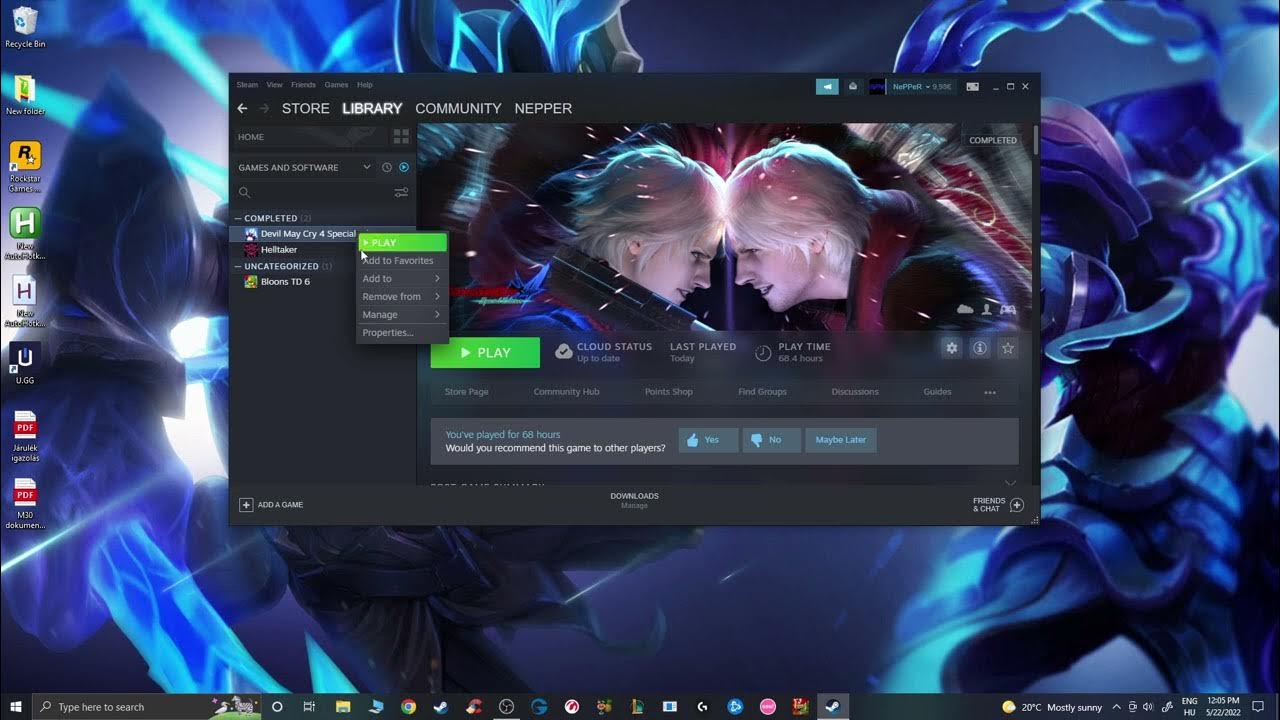Open the View menu
Image resolution: width=1280 pixels, height=720 pixels.
(274, 85)
